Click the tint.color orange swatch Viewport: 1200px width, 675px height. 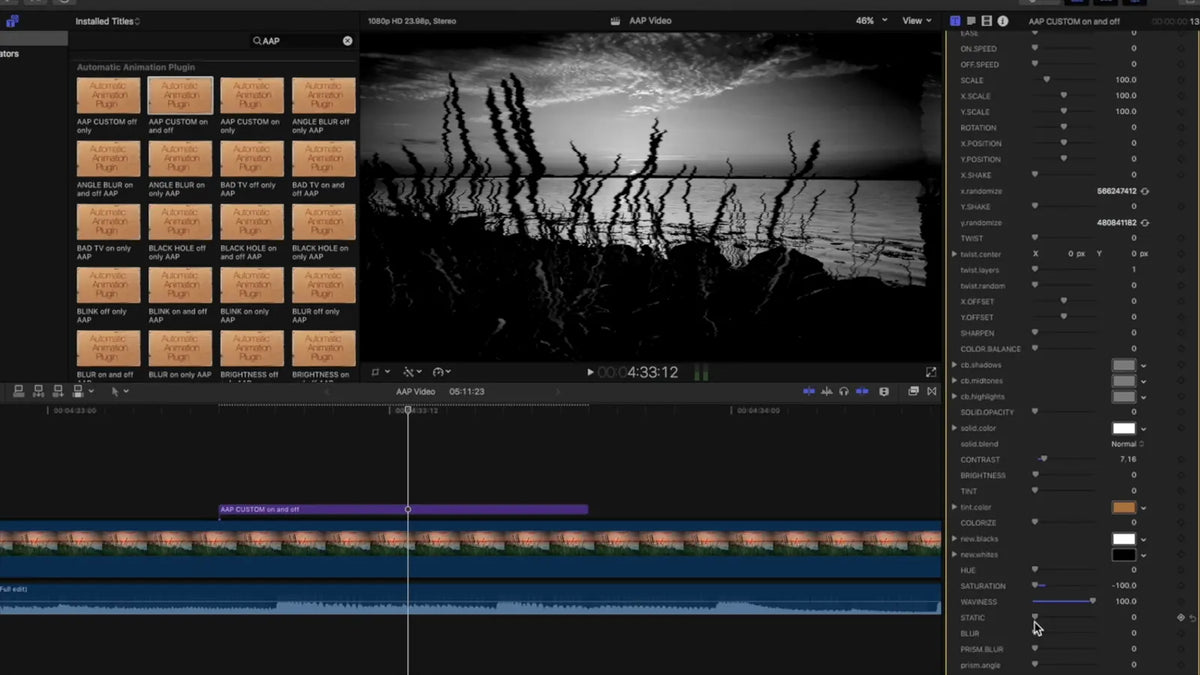(1124, 507)
